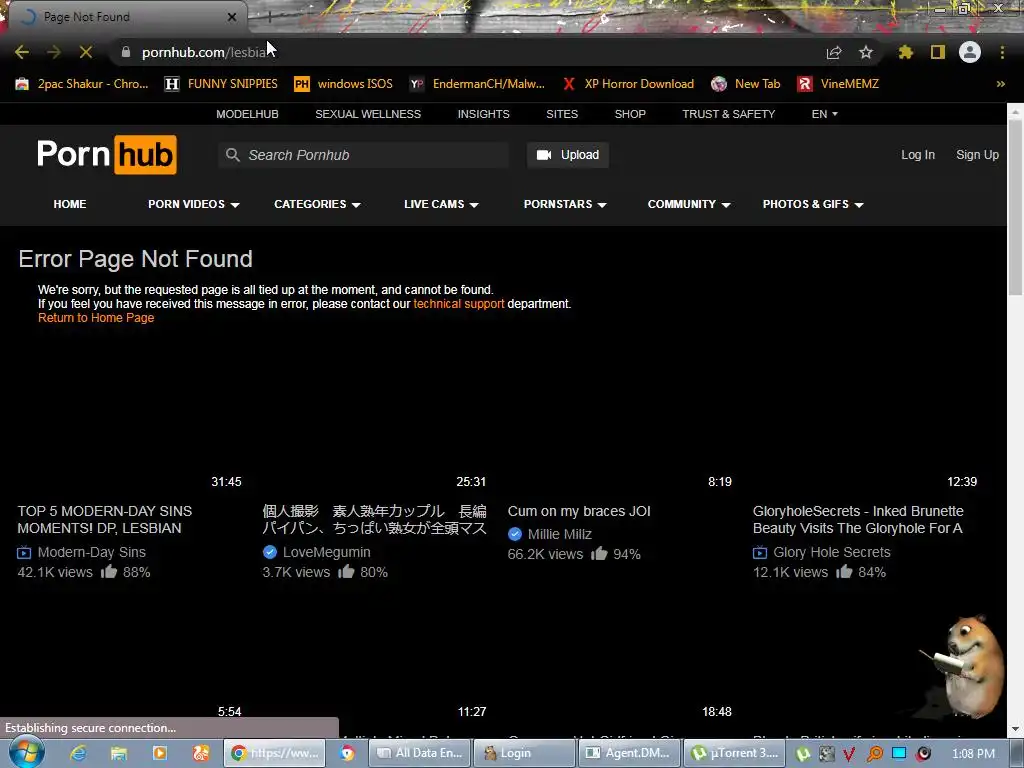Switch to the µTorrent taskbar window

[734, 753]
